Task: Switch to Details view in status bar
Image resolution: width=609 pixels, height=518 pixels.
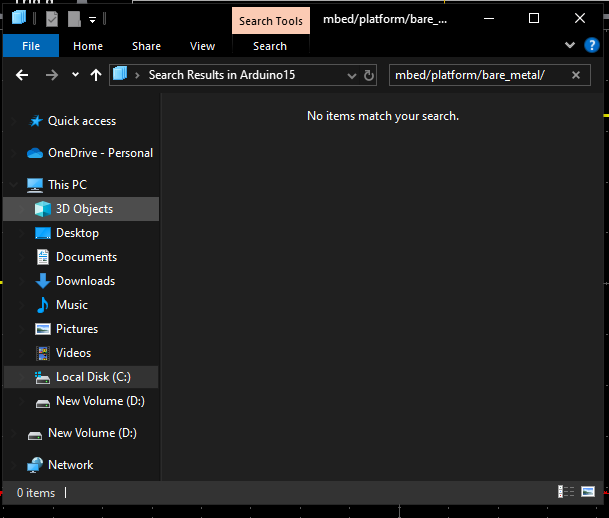Action: 566,492
